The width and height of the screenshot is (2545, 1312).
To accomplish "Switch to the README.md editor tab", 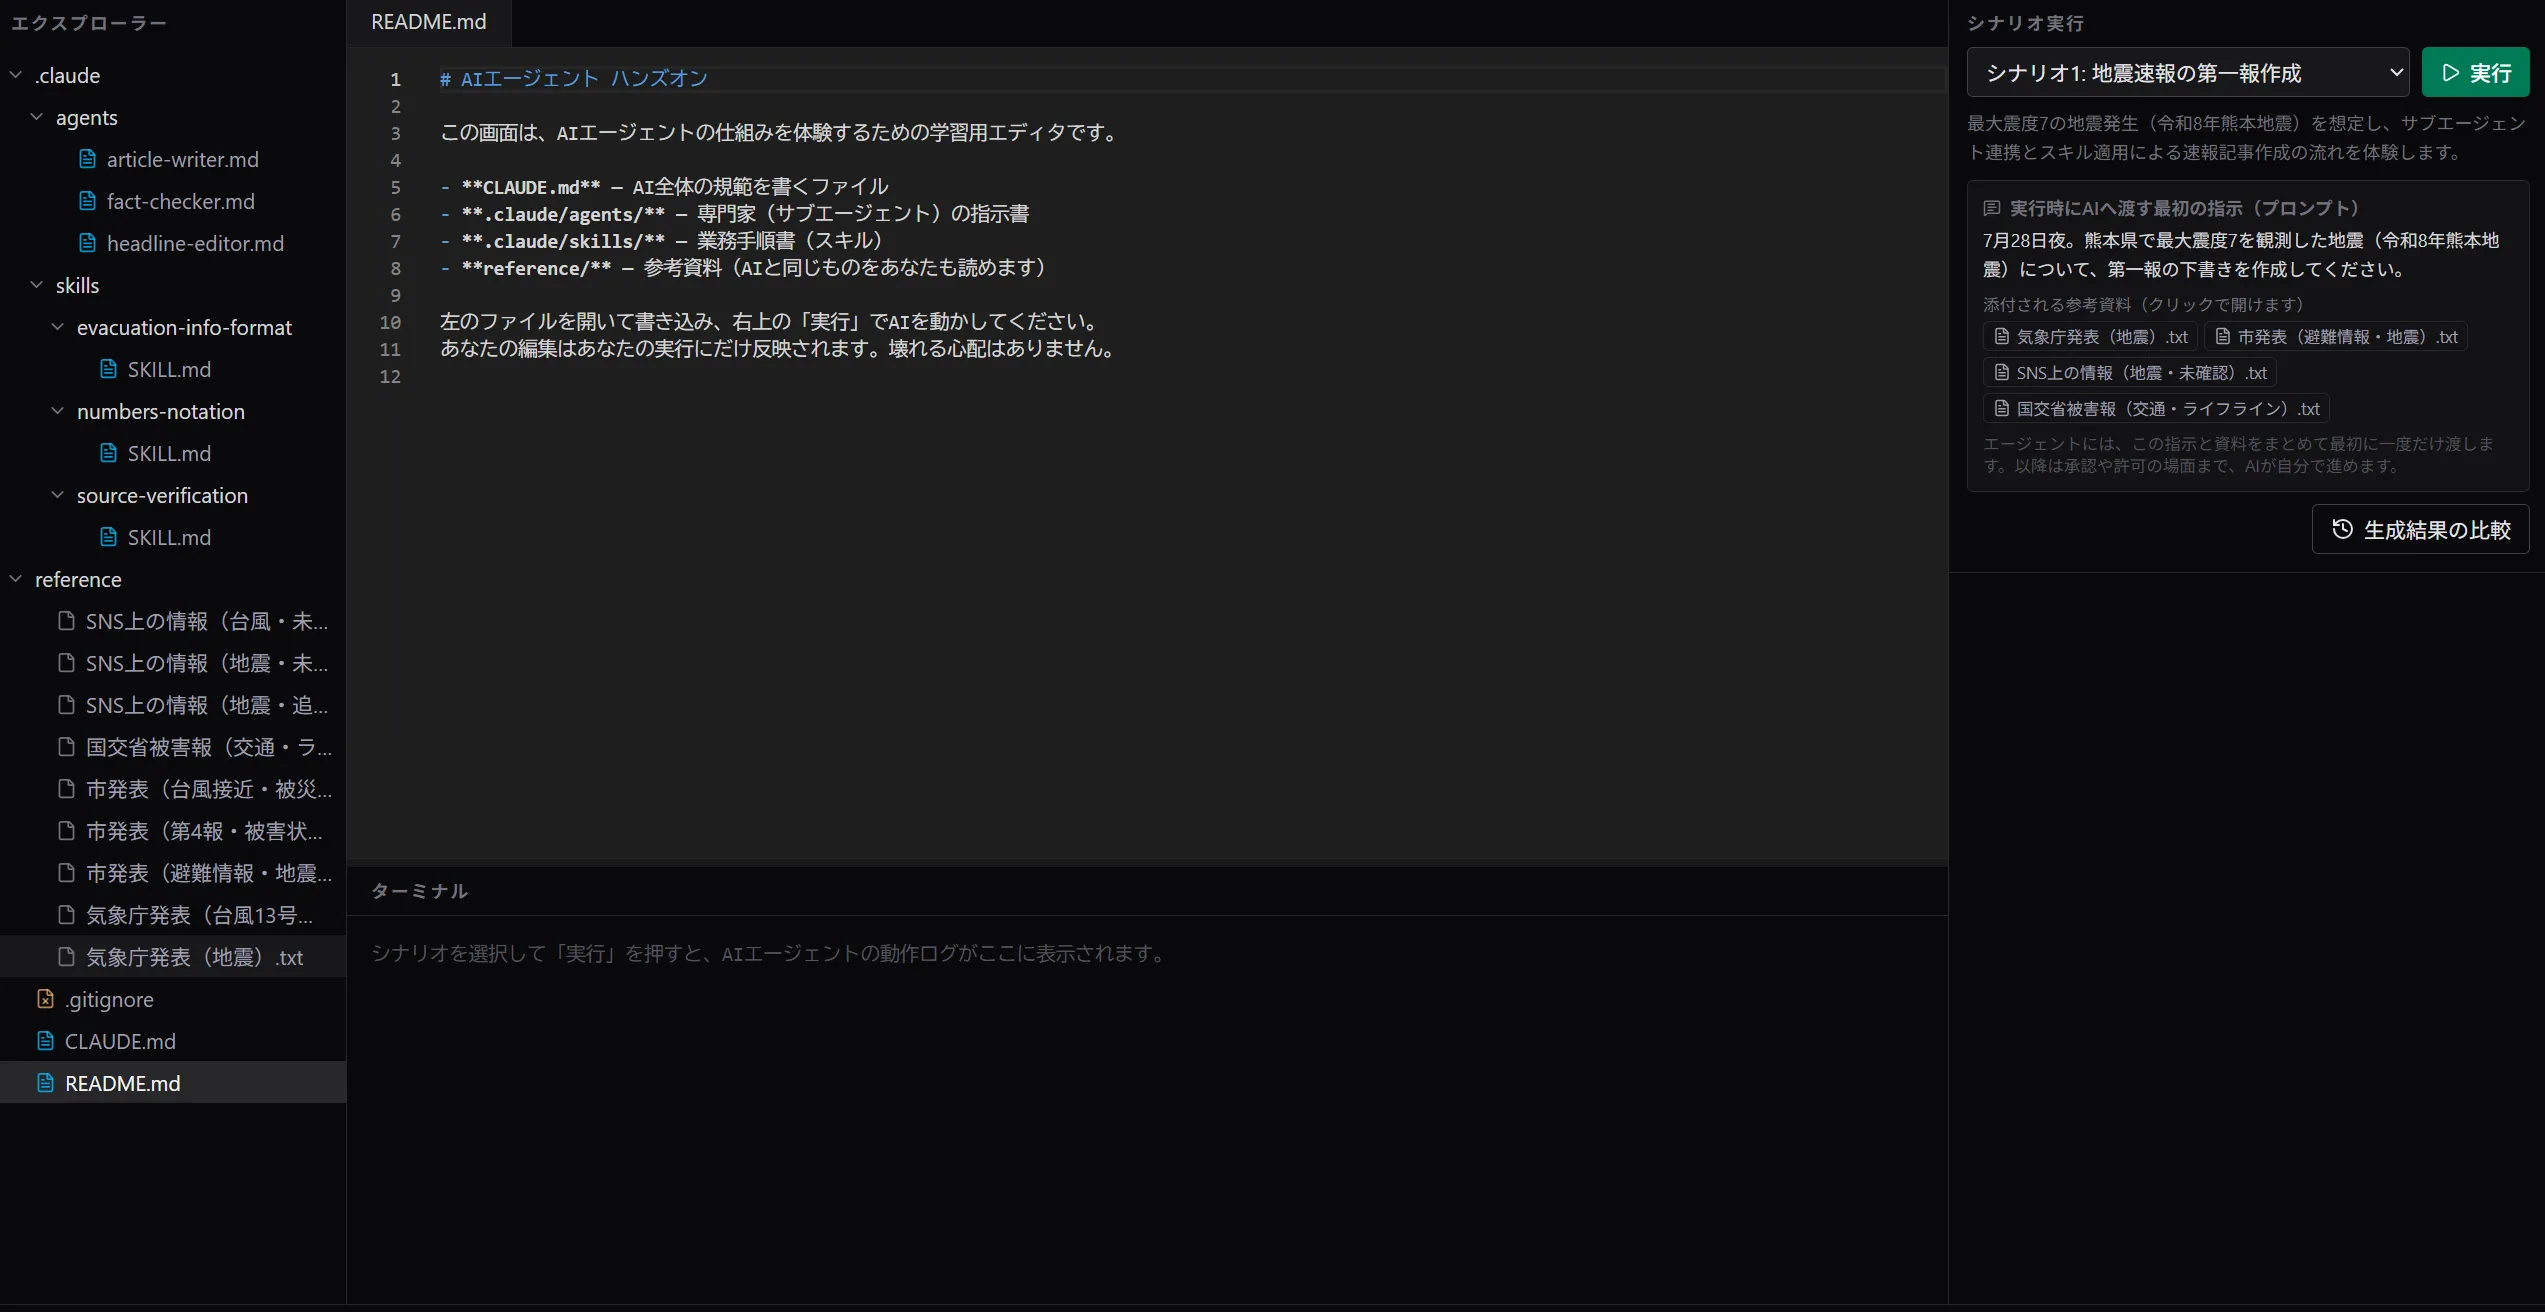I will [x=429, y=22].
